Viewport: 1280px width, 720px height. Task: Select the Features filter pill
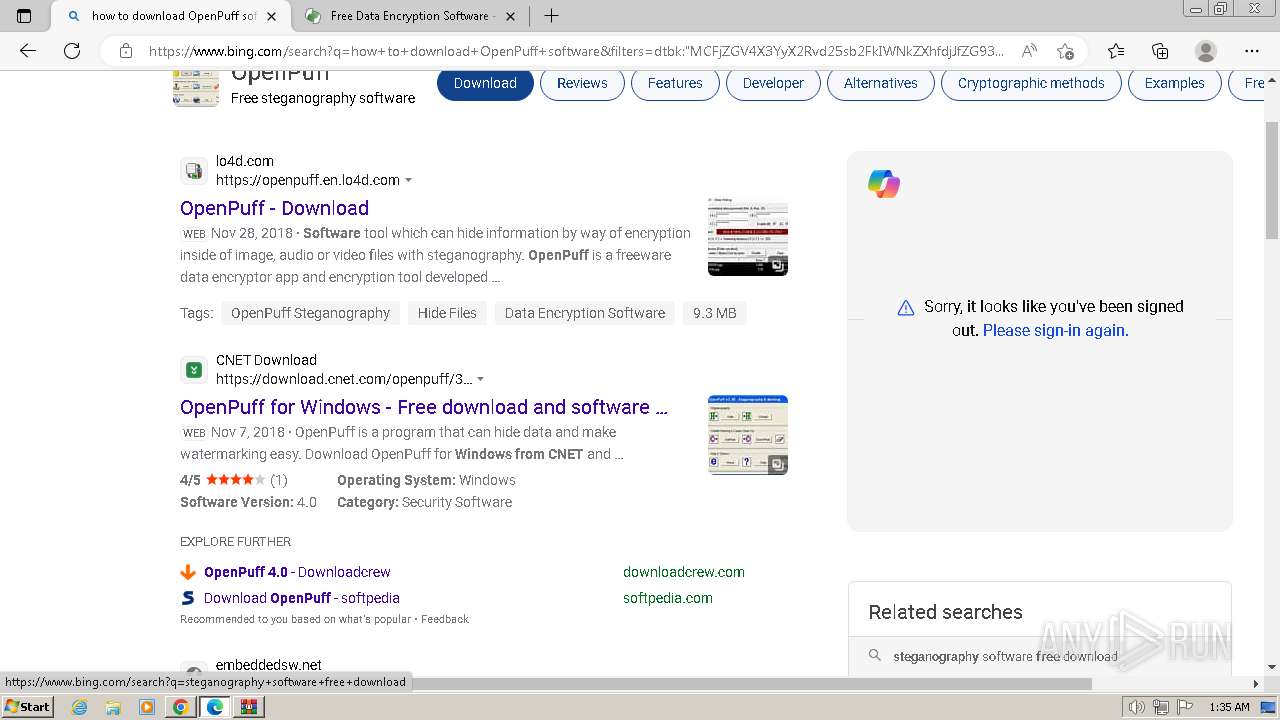[675, 83]
